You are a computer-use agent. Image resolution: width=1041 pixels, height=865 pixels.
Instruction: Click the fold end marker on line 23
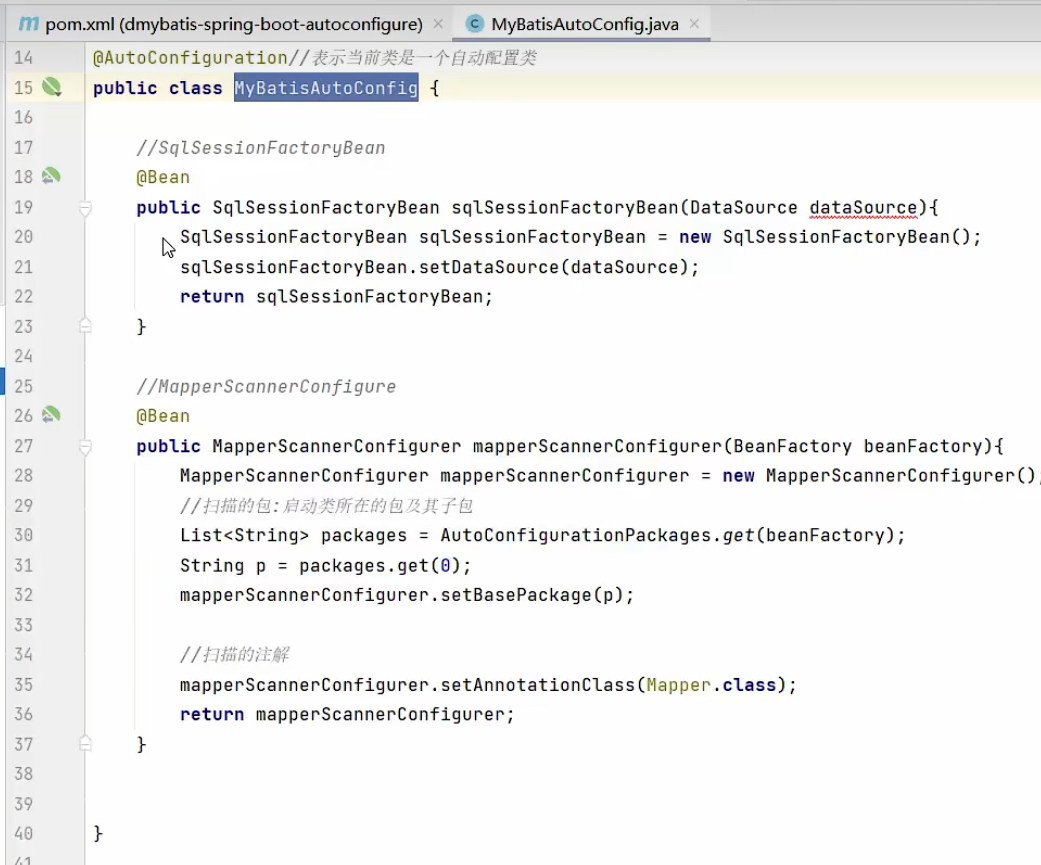(85, 326)
